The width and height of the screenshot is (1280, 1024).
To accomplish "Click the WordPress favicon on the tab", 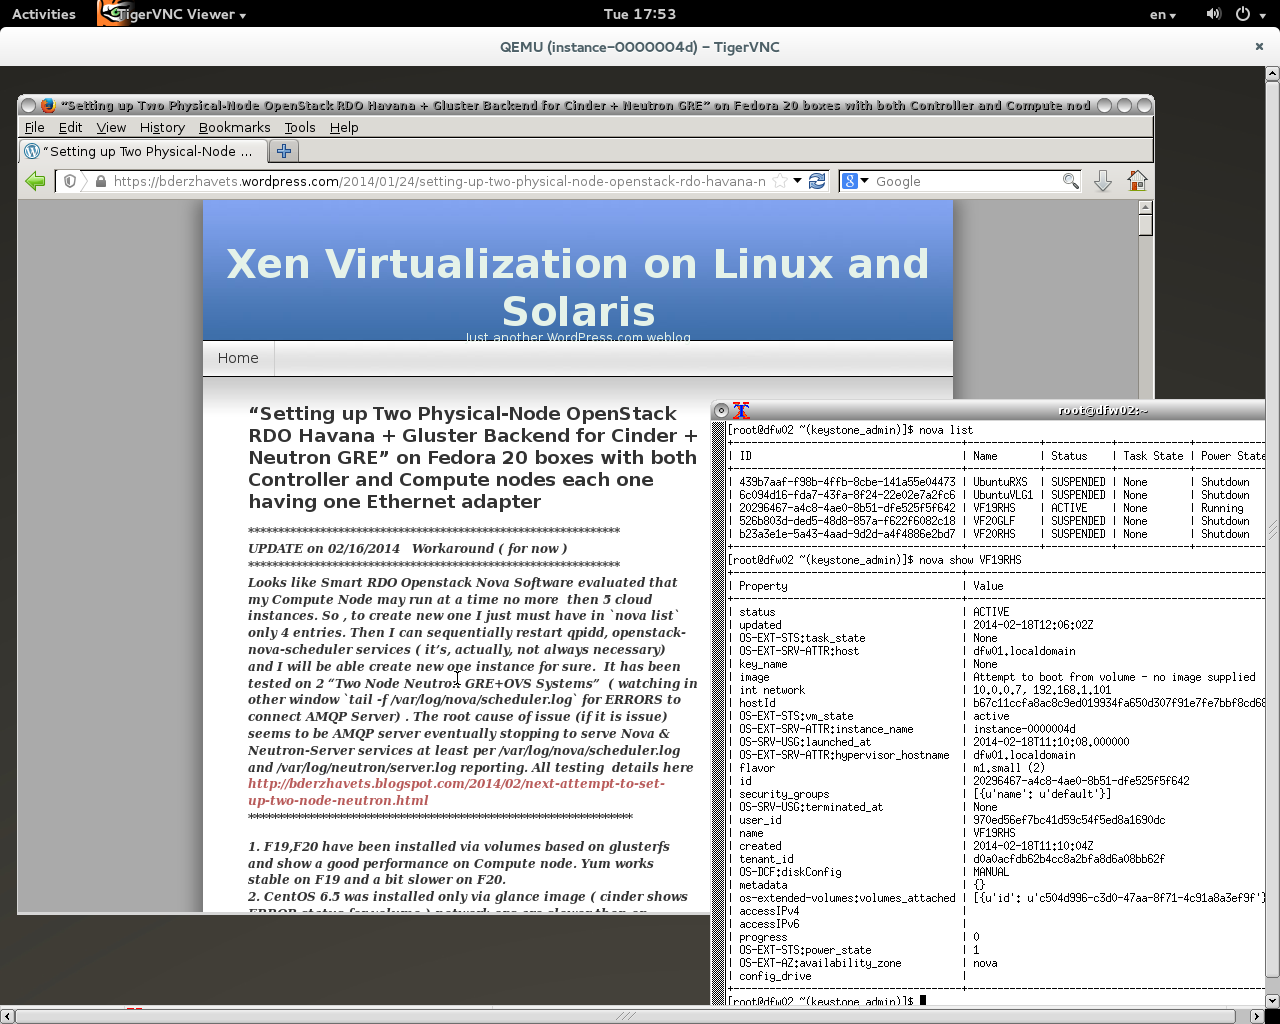I will click(x=32, y=151).
